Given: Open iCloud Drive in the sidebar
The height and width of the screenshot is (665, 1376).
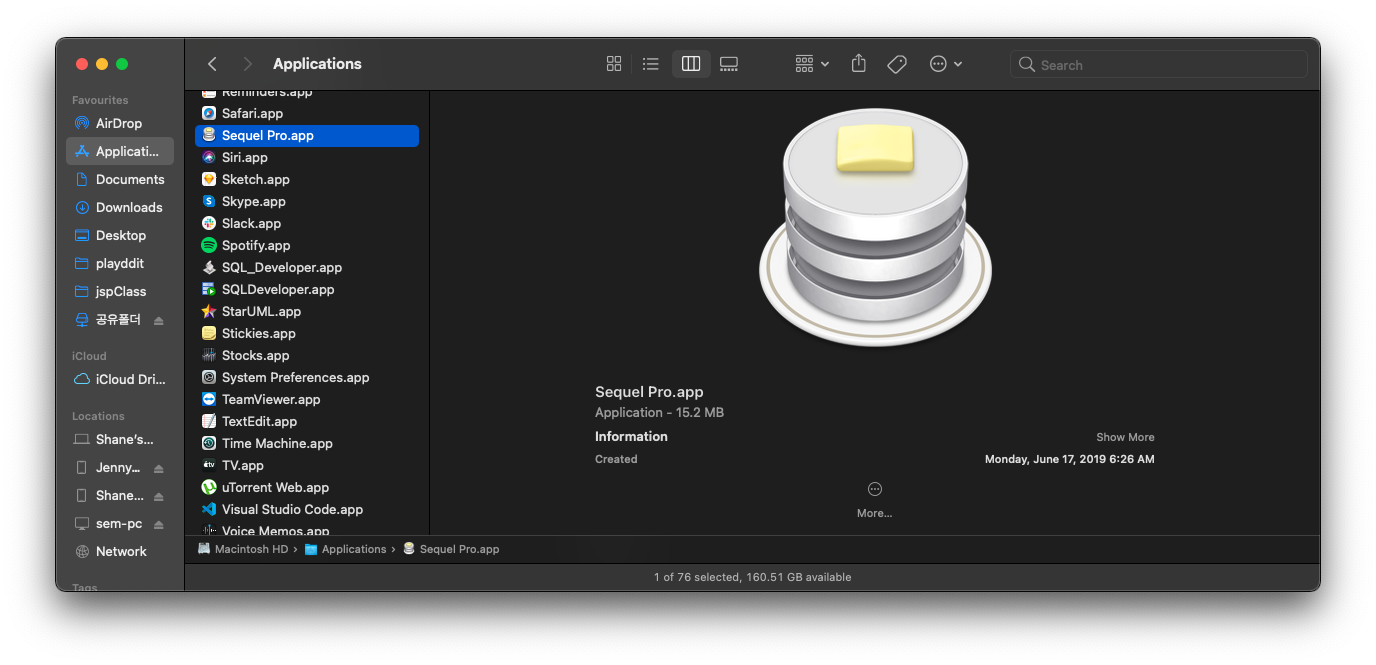Looking at the screenshot, I should click(x=119, y=379).
